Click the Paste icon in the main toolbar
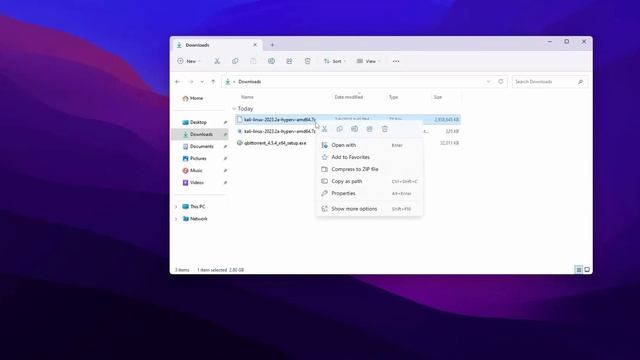640x360 pixels. 253,61
